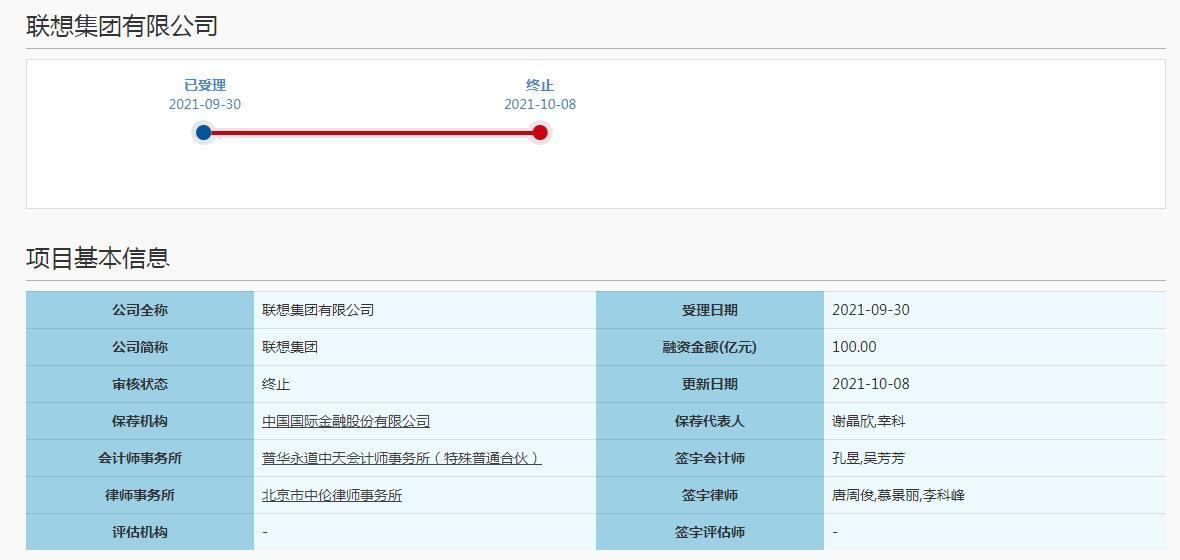
Task: Click the 公司简称 header cell
Action: pos(140,348)
